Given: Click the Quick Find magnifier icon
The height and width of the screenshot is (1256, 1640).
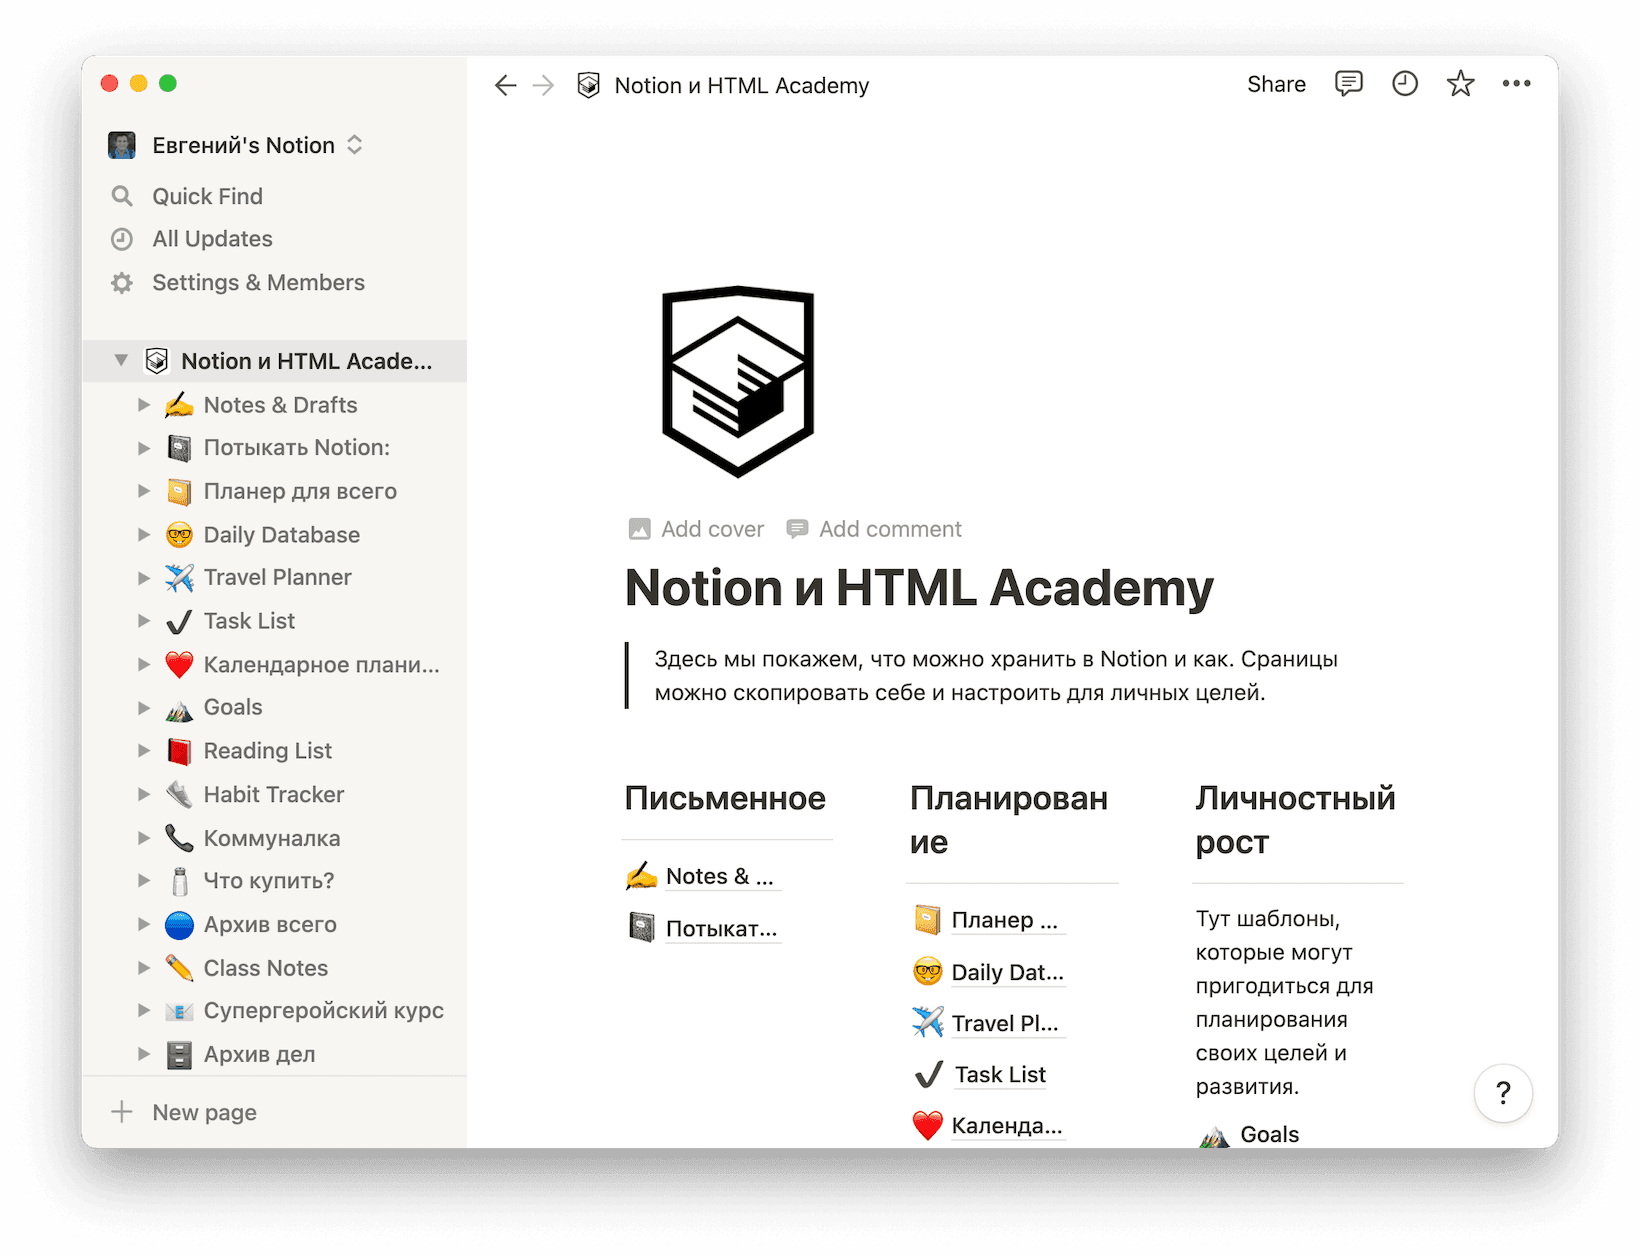Looking at the screenshot, I should pyautogui.click(x=122, y=196).
